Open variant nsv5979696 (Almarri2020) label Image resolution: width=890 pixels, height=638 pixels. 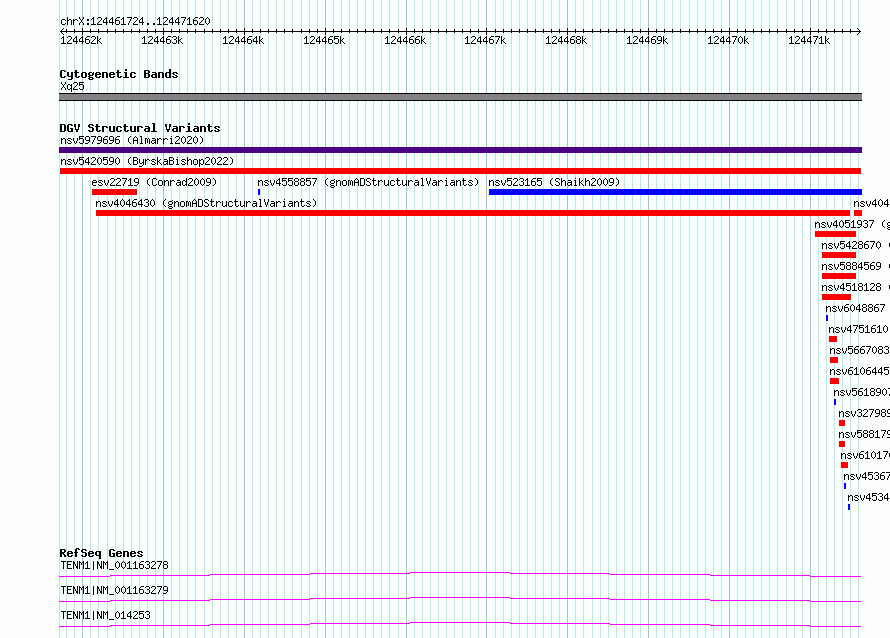click(132, 140)
